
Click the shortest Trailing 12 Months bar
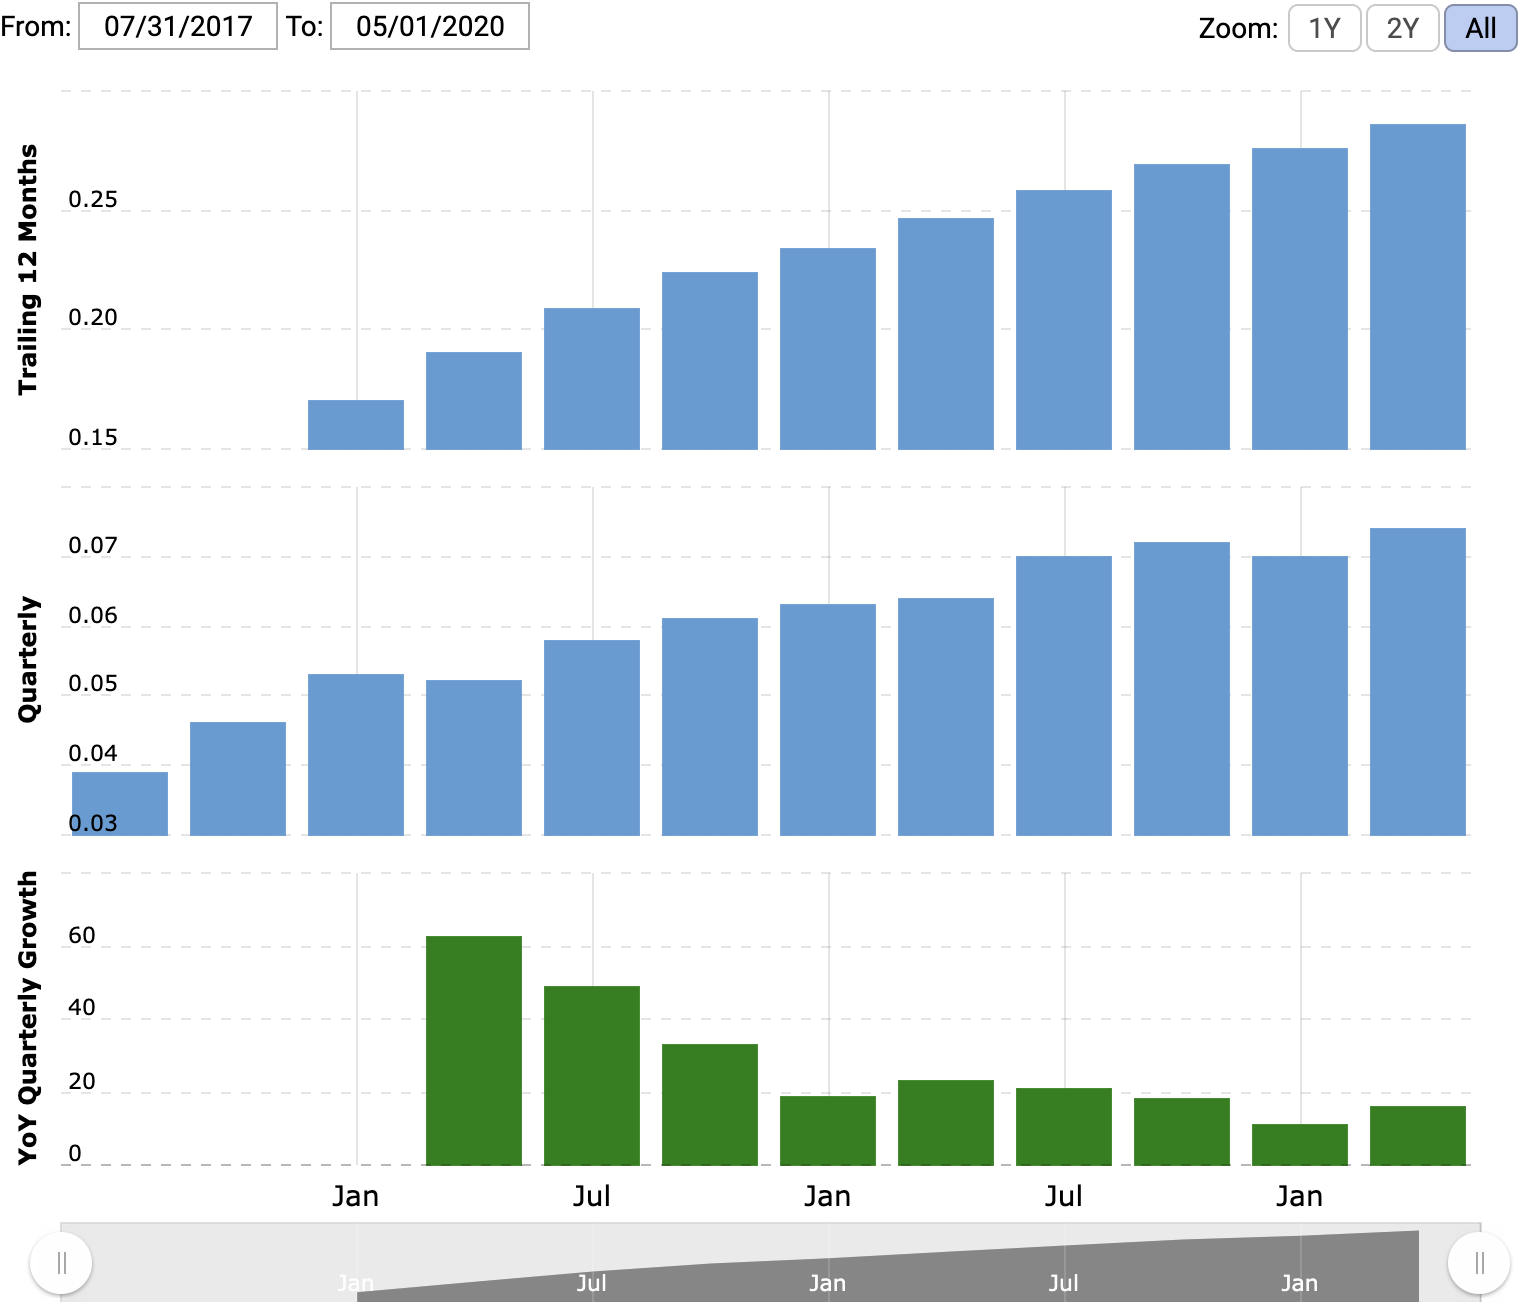pos(356,425)
